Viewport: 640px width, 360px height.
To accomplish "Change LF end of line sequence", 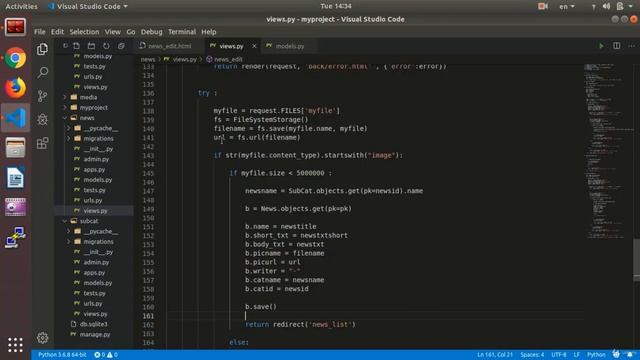I will pos(576,355).
